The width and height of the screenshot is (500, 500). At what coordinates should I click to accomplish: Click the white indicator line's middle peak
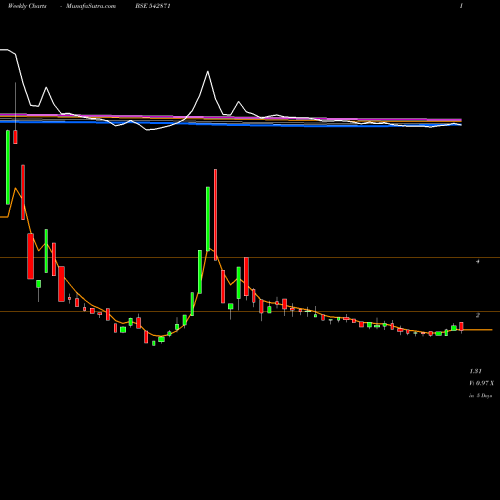point(208,72)
